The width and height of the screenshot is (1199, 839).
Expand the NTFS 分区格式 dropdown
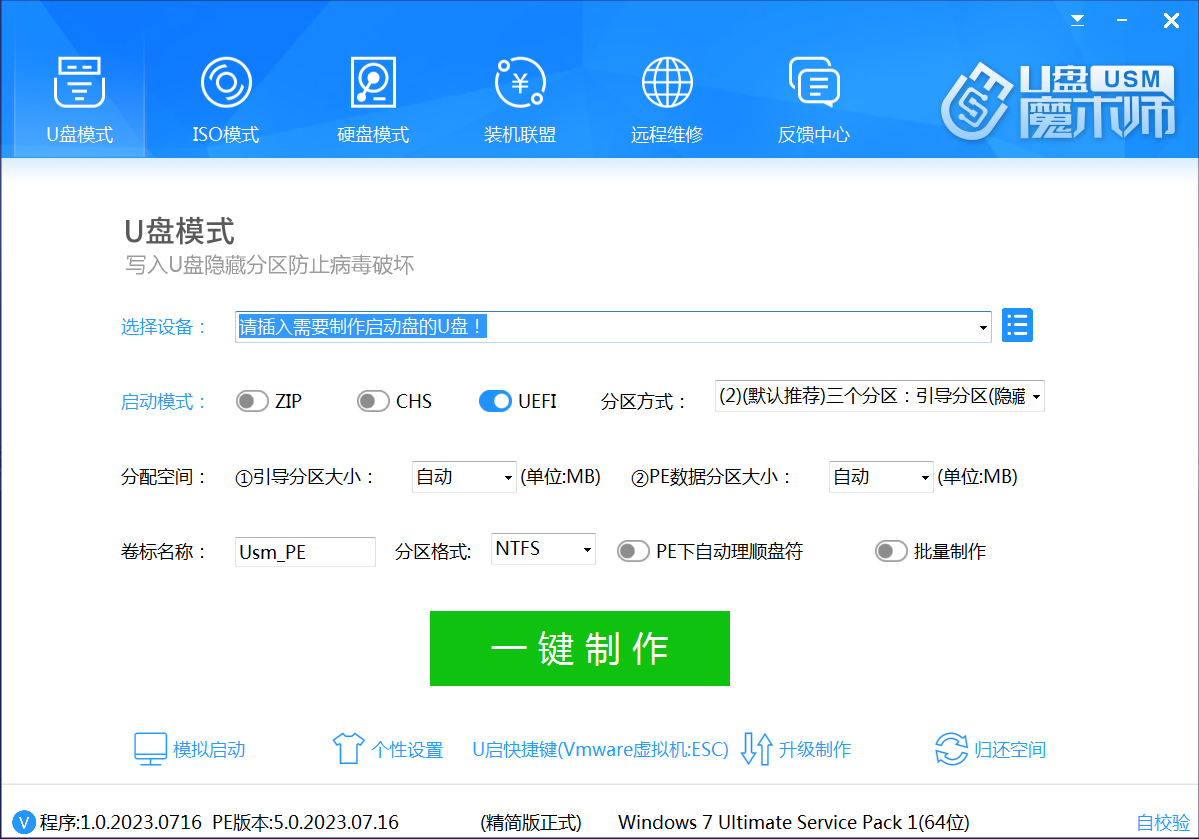coord(587,550)
